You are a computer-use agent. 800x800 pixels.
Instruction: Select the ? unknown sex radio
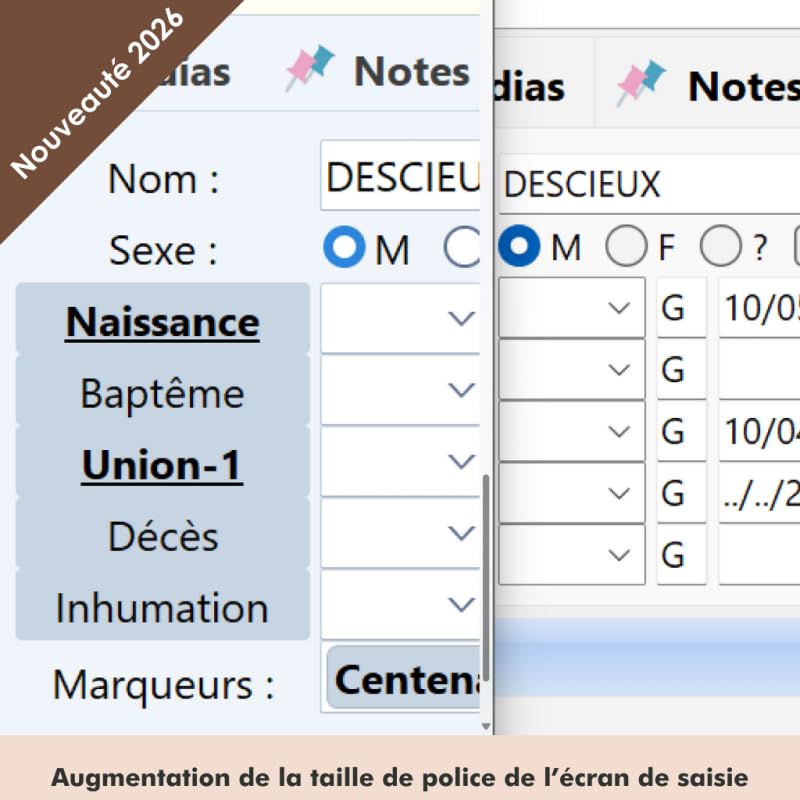click(720, 246)
